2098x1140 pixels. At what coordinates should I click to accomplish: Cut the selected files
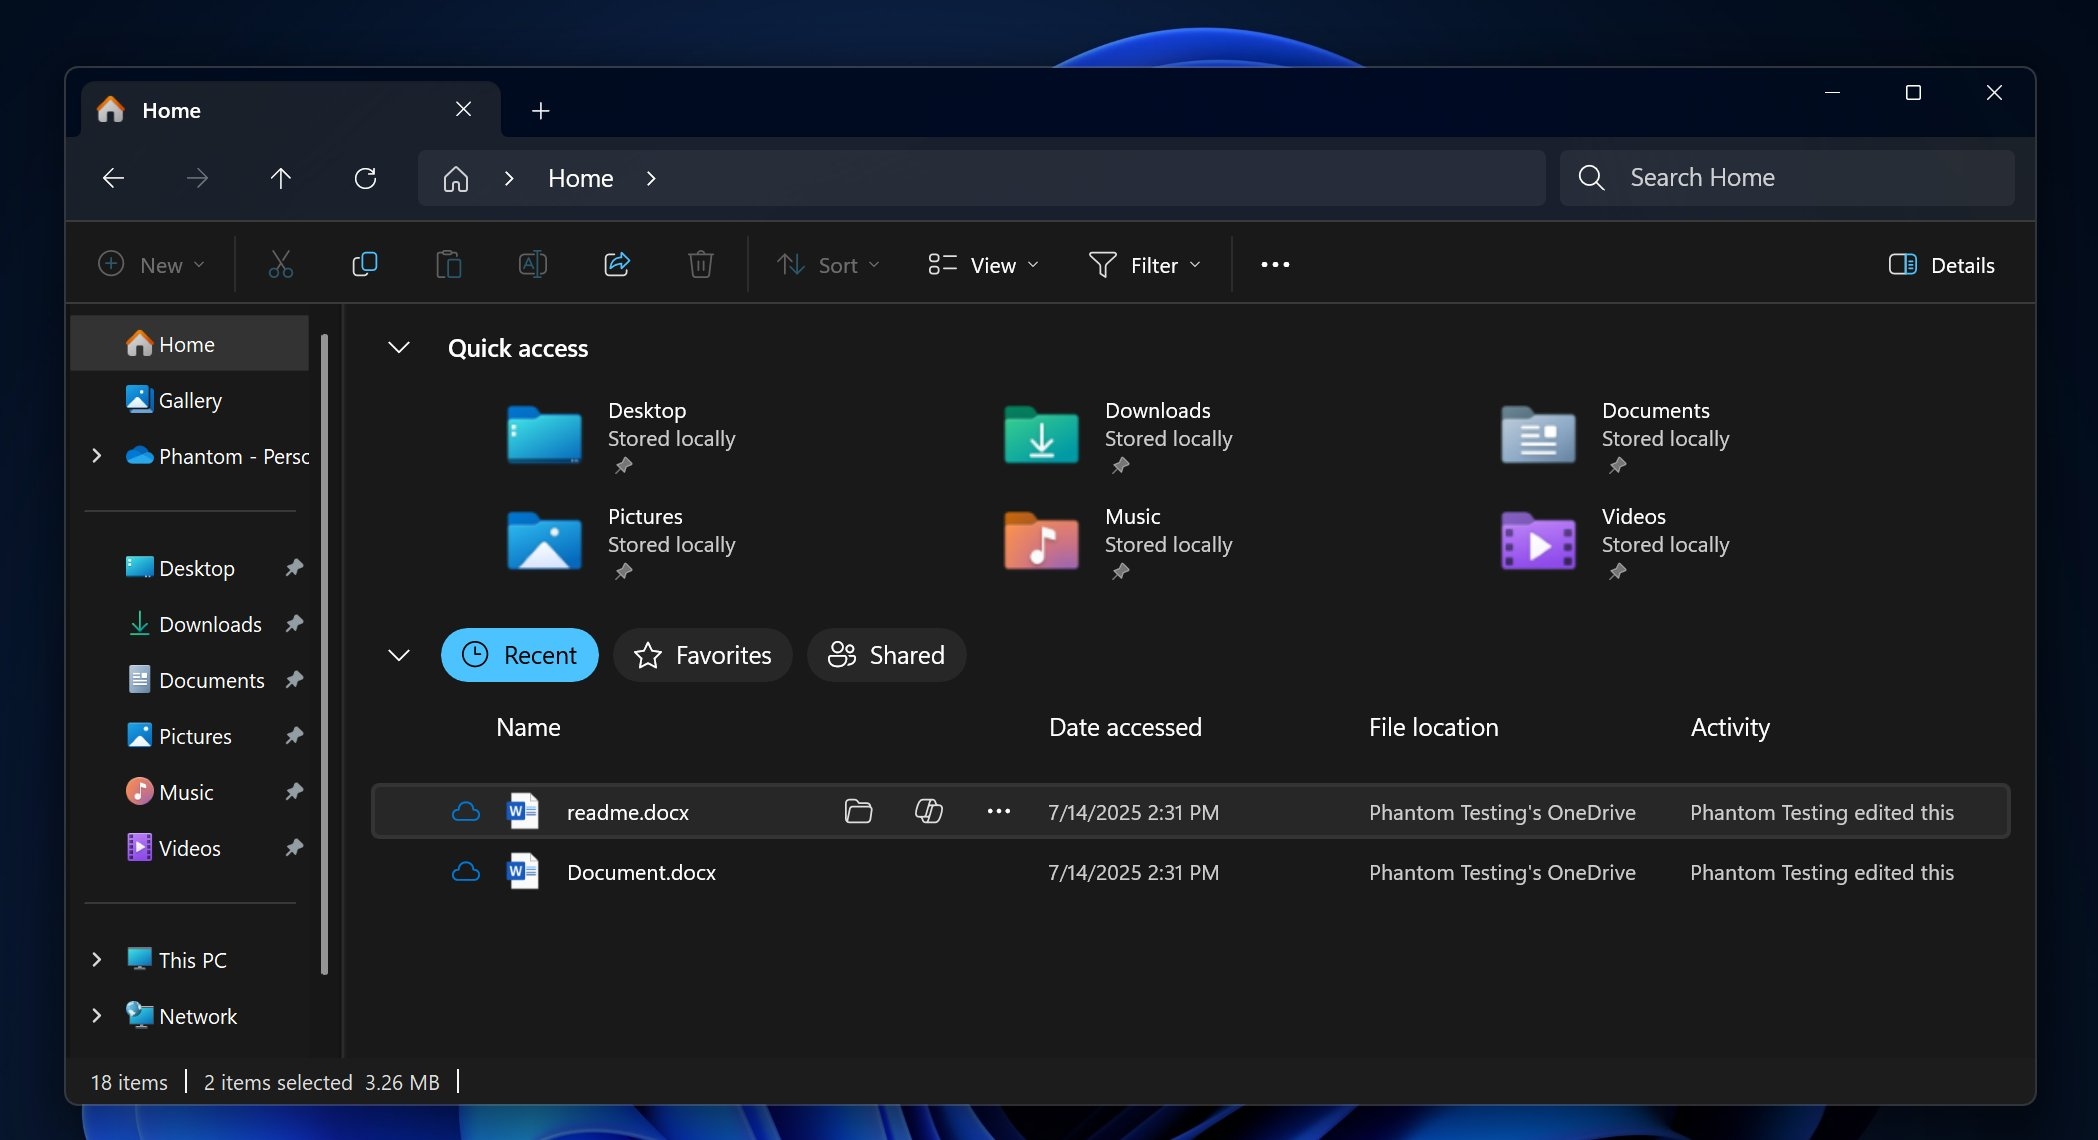pos(281,264)
